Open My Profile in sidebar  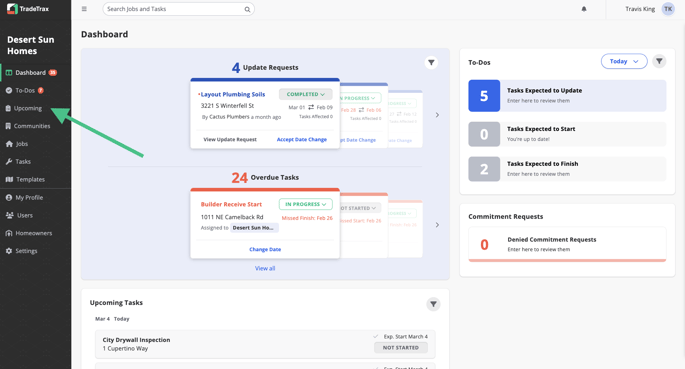tap(29, 197)
